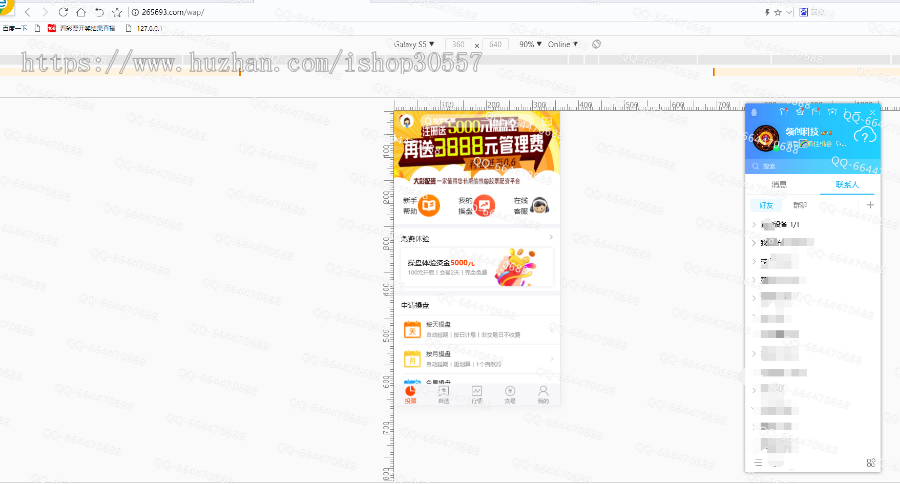Go to the browser home page
Screen dimensions: 900x484
pos(81,12)
